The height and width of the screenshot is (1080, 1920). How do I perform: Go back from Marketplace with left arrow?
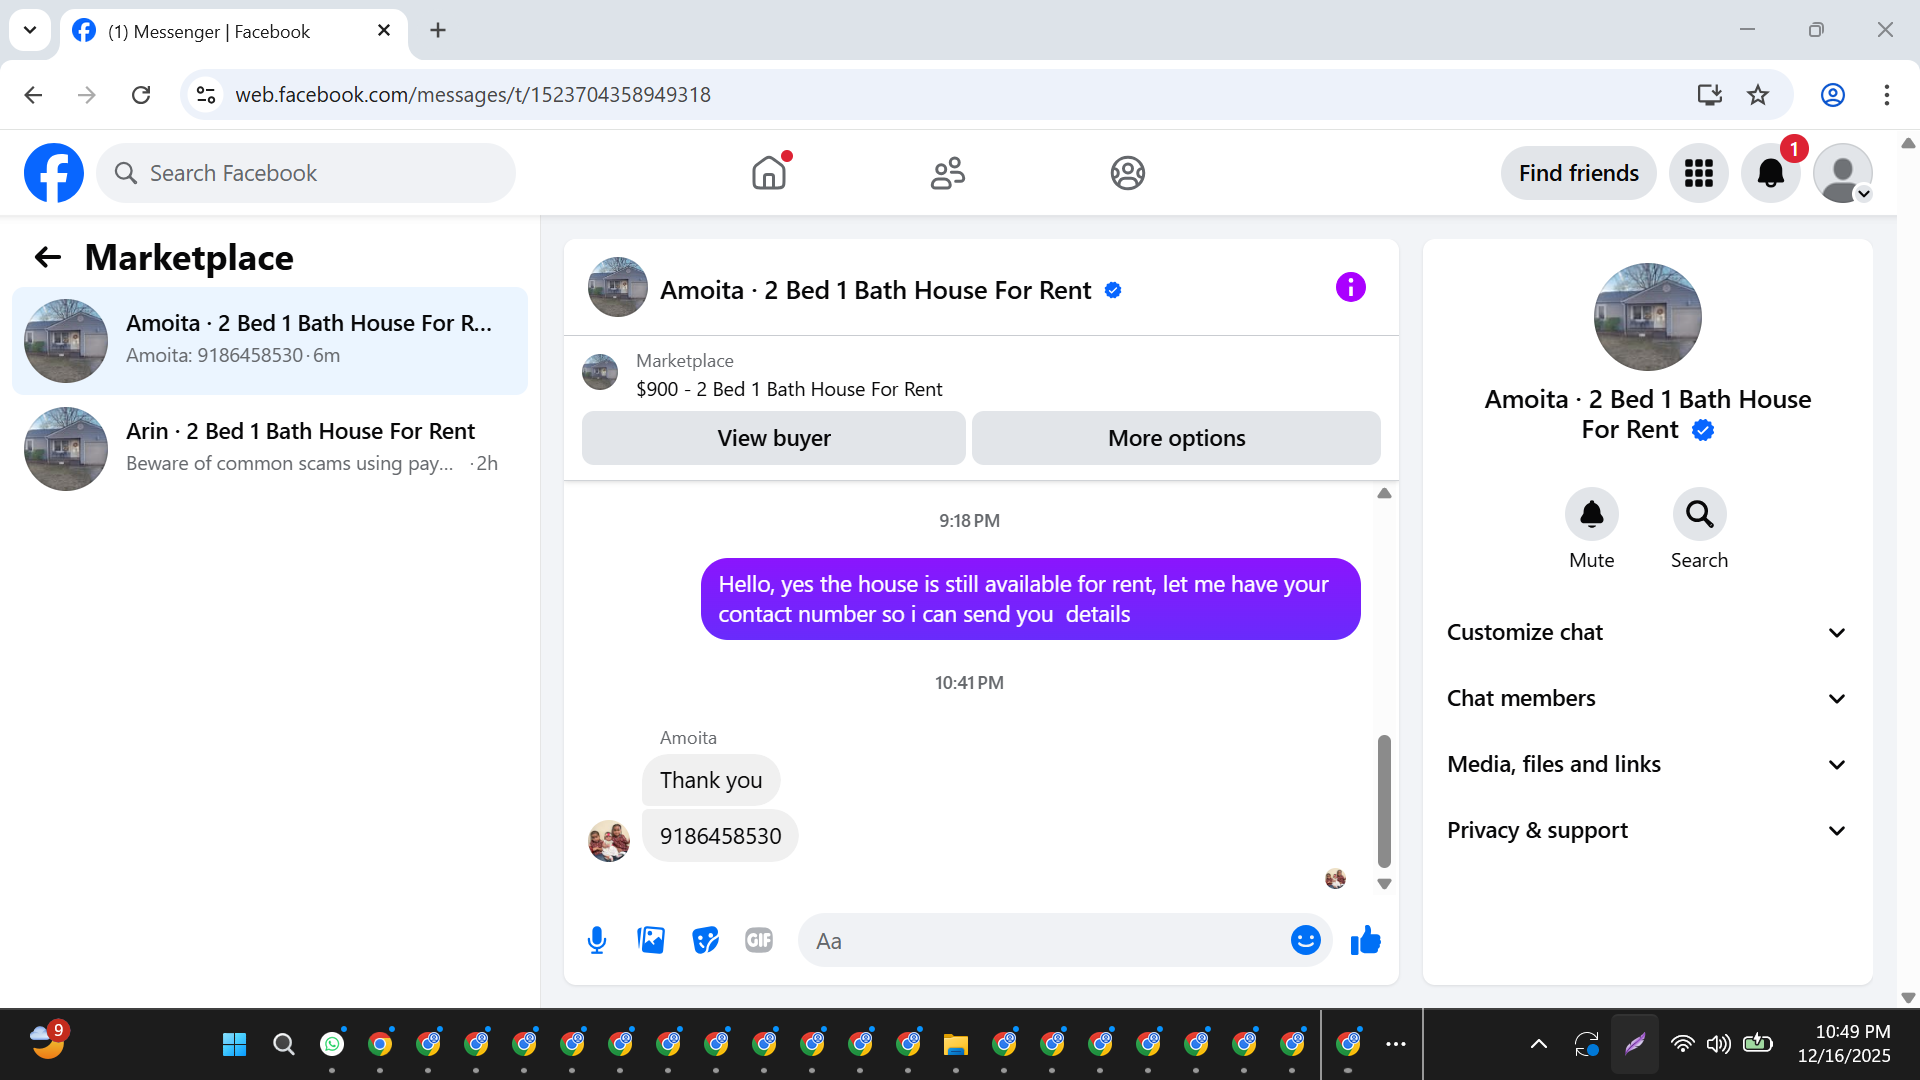(x=47, y=258)
